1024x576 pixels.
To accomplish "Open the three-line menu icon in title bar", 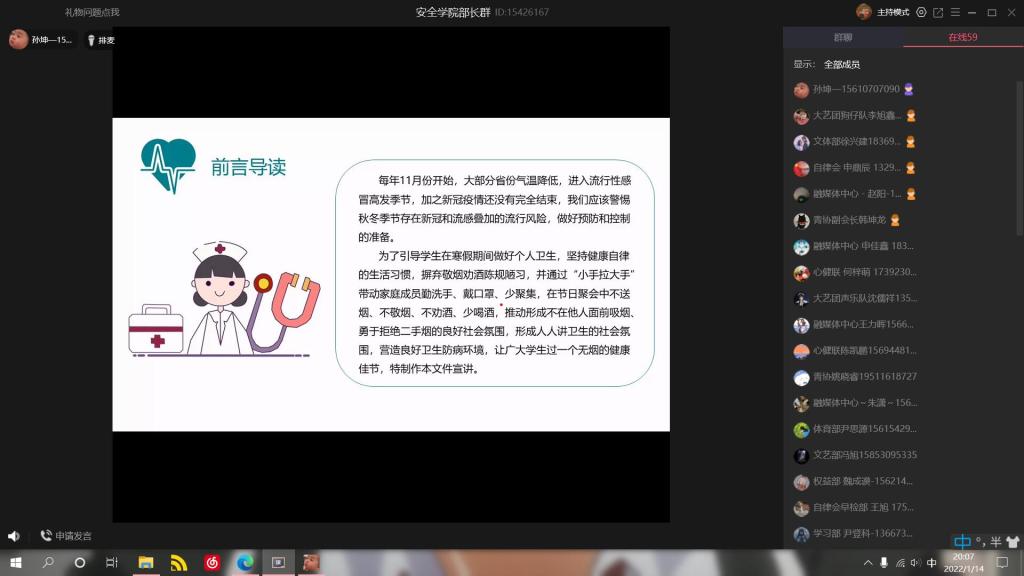I will [x=954, y=12].
